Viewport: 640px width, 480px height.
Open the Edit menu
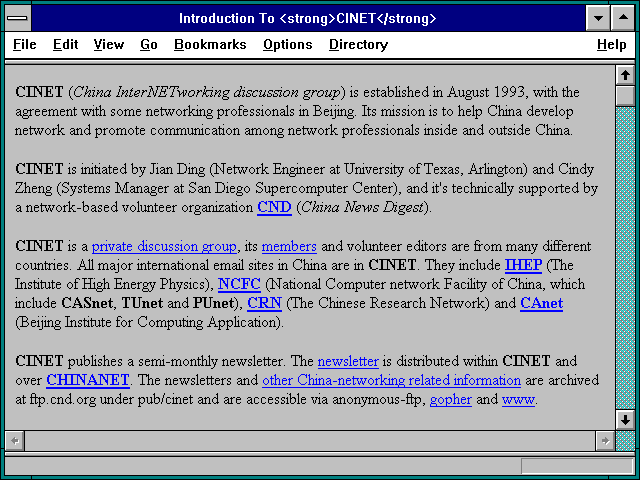(x=65, y=44)
